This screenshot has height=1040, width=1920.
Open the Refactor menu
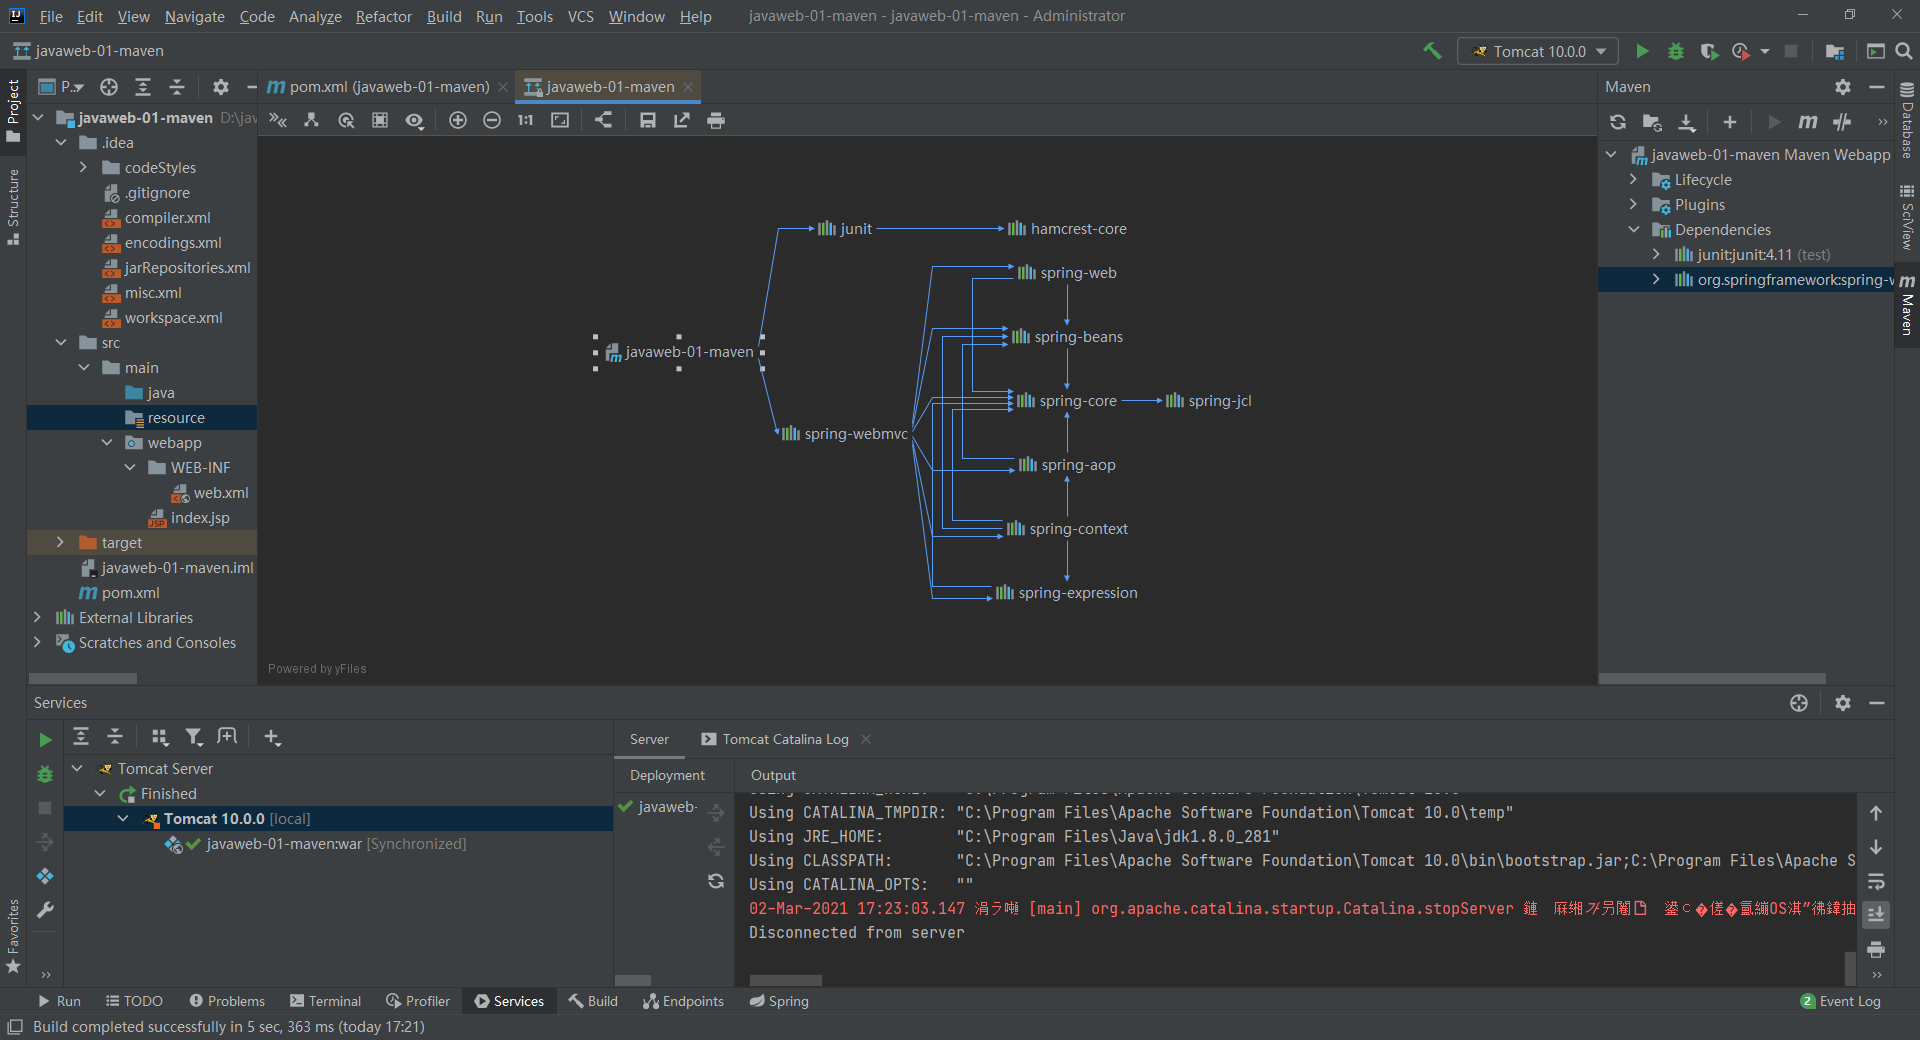383,16
